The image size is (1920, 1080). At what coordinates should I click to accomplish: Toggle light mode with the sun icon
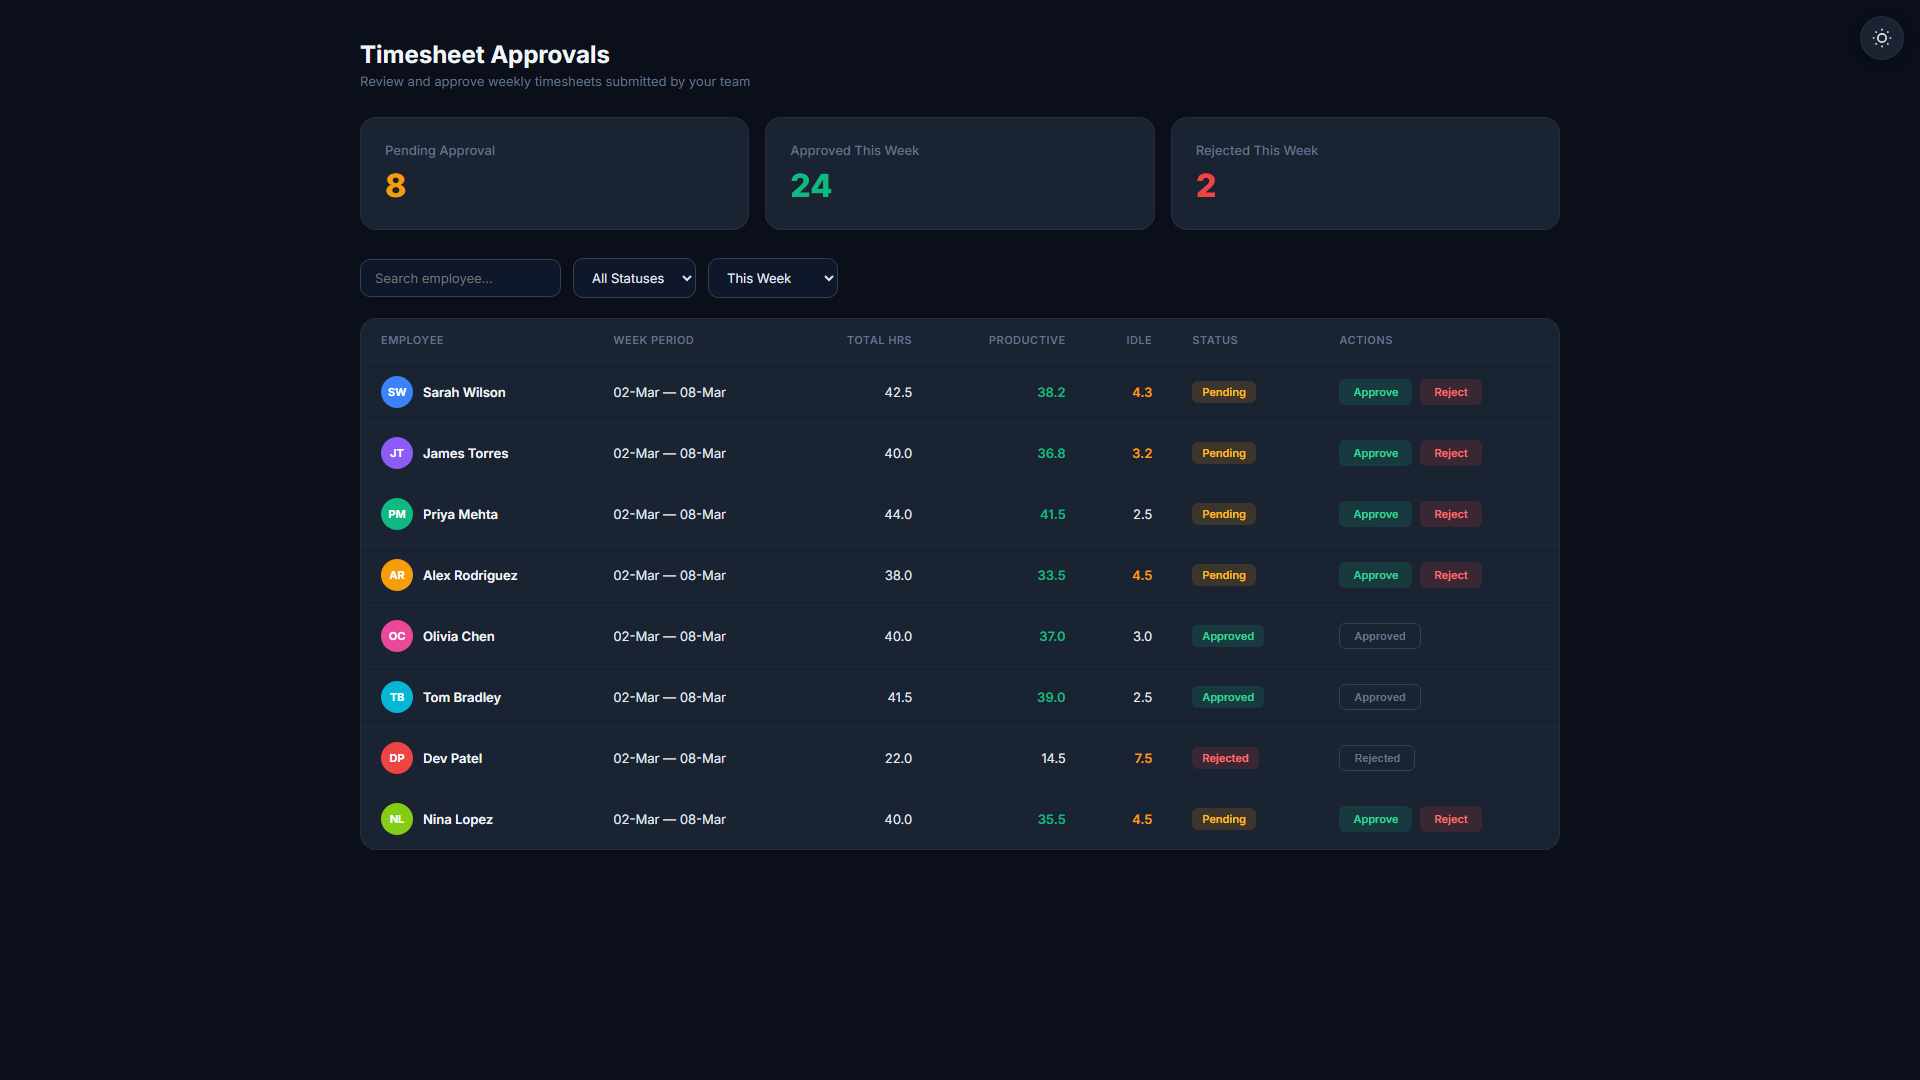point(1881,38)
